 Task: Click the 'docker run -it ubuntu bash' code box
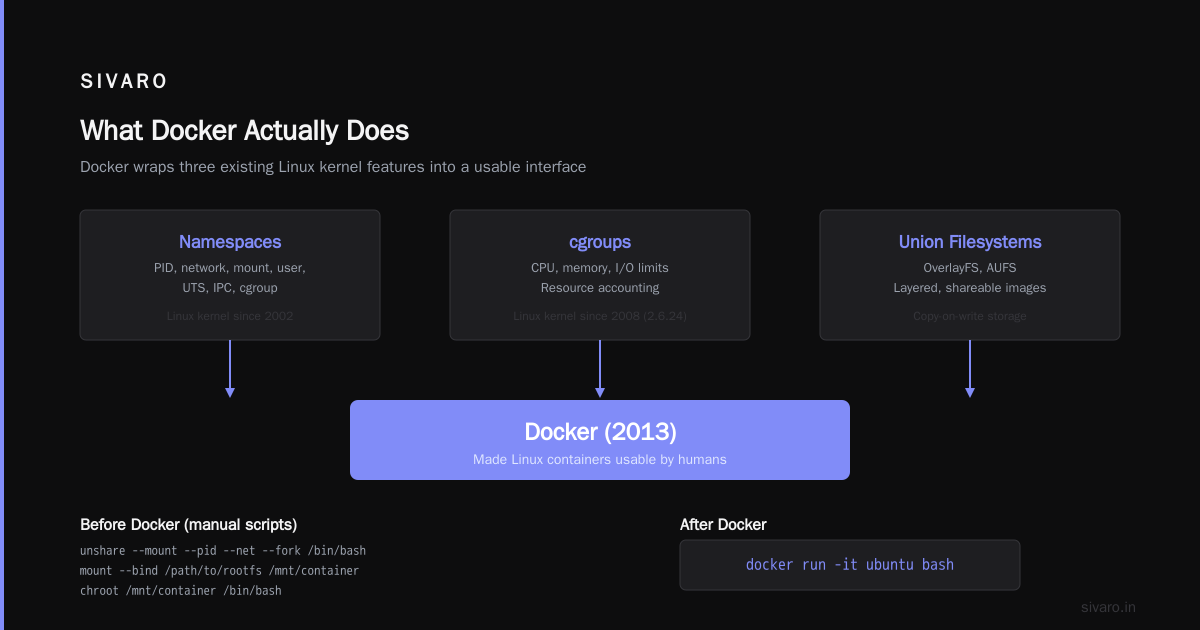coord(850,565)
